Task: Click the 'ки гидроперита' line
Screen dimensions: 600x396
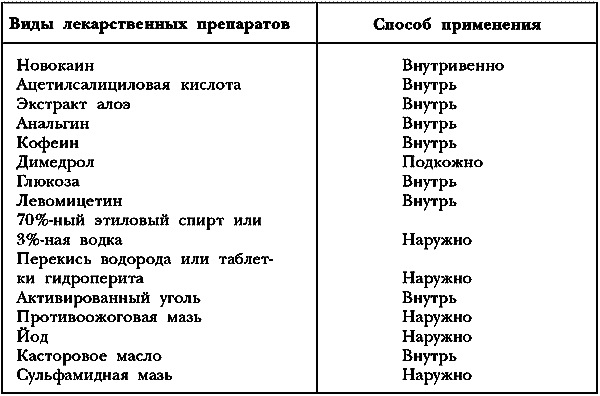Action: pyautogui.click(x=80, y=279)
